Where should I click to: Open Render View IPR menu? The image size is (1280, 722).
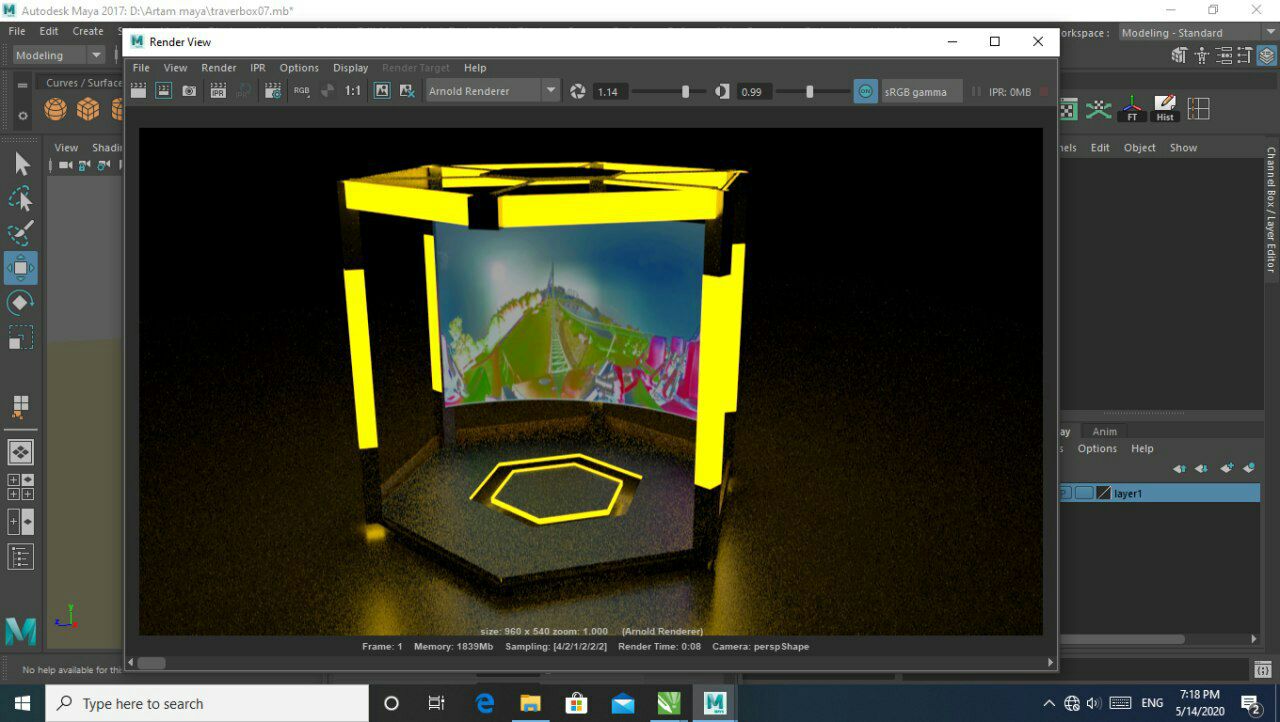point(258,68)
